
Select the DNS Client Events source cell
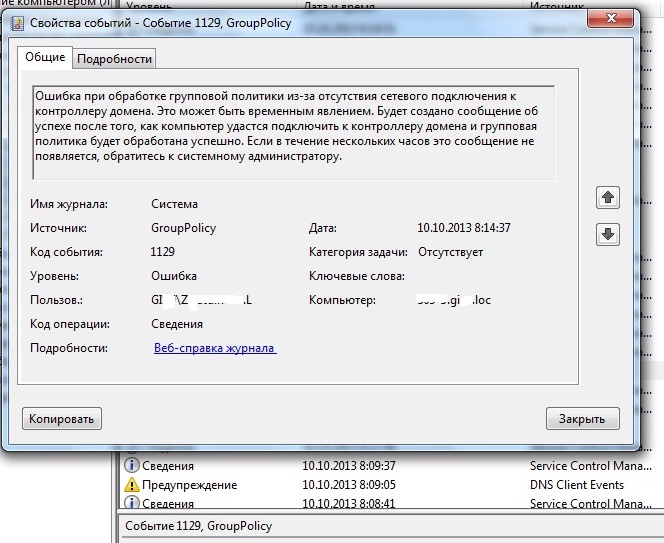point(578,485)
